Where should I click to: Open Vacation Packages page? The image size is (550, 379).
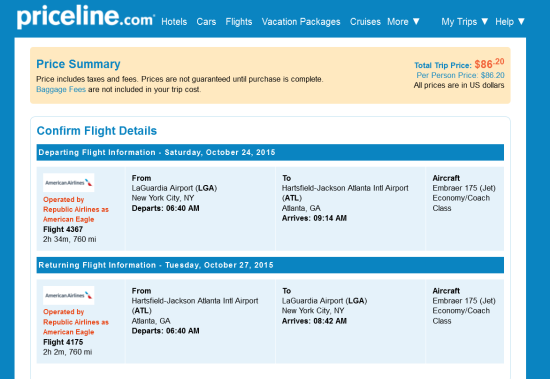tap(301, 22)
